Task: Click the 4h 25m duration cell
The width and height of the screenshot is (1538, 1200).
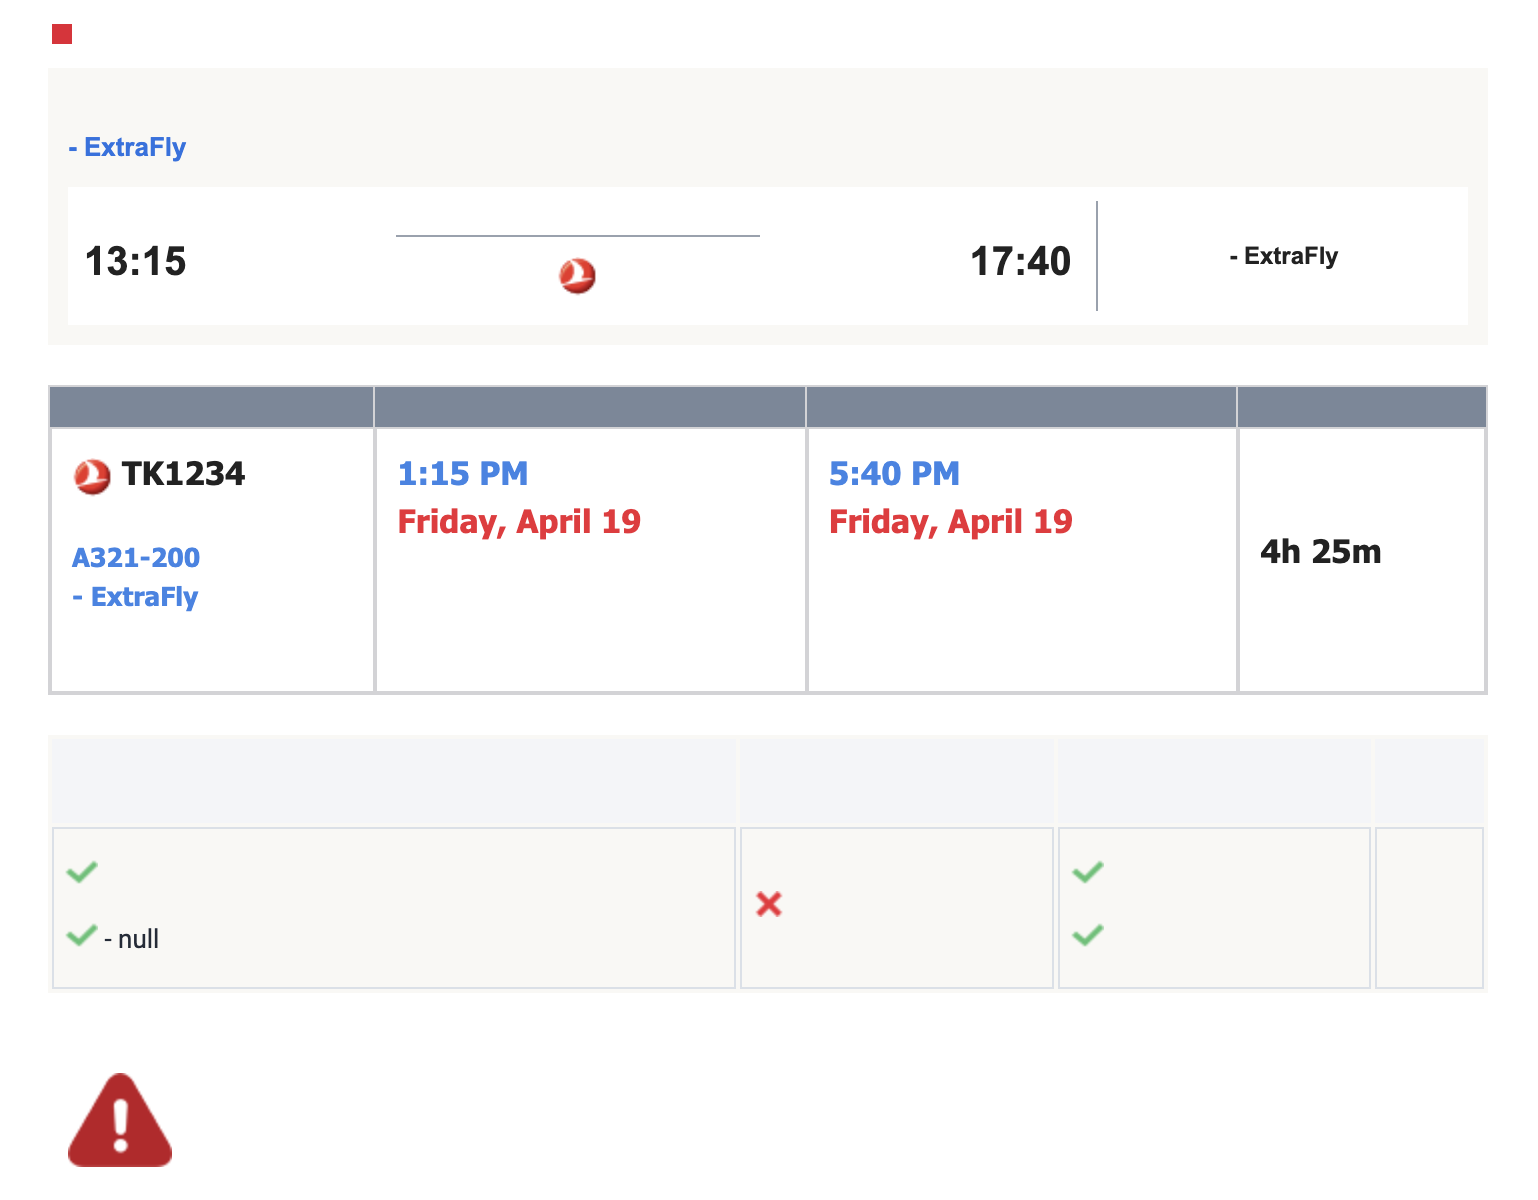Action: (x=1320, y=551)
